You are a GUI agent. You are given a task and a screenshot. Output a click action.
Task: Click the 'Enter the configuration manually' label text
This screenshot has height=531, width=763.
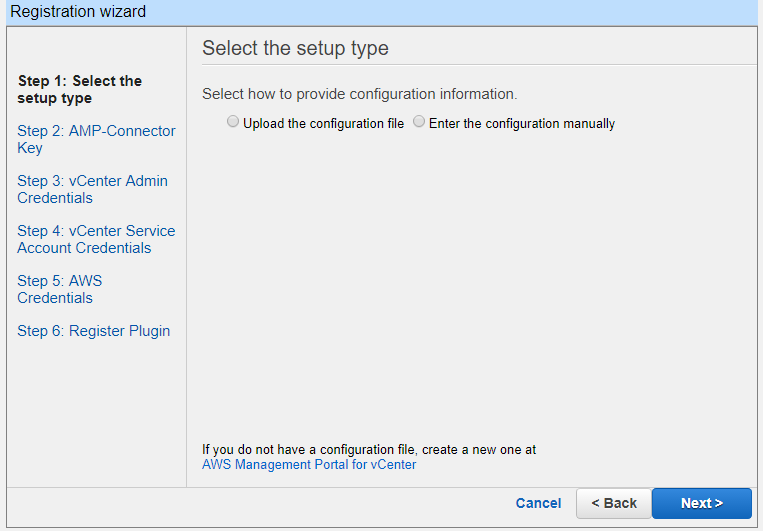[x=522, y=124]
